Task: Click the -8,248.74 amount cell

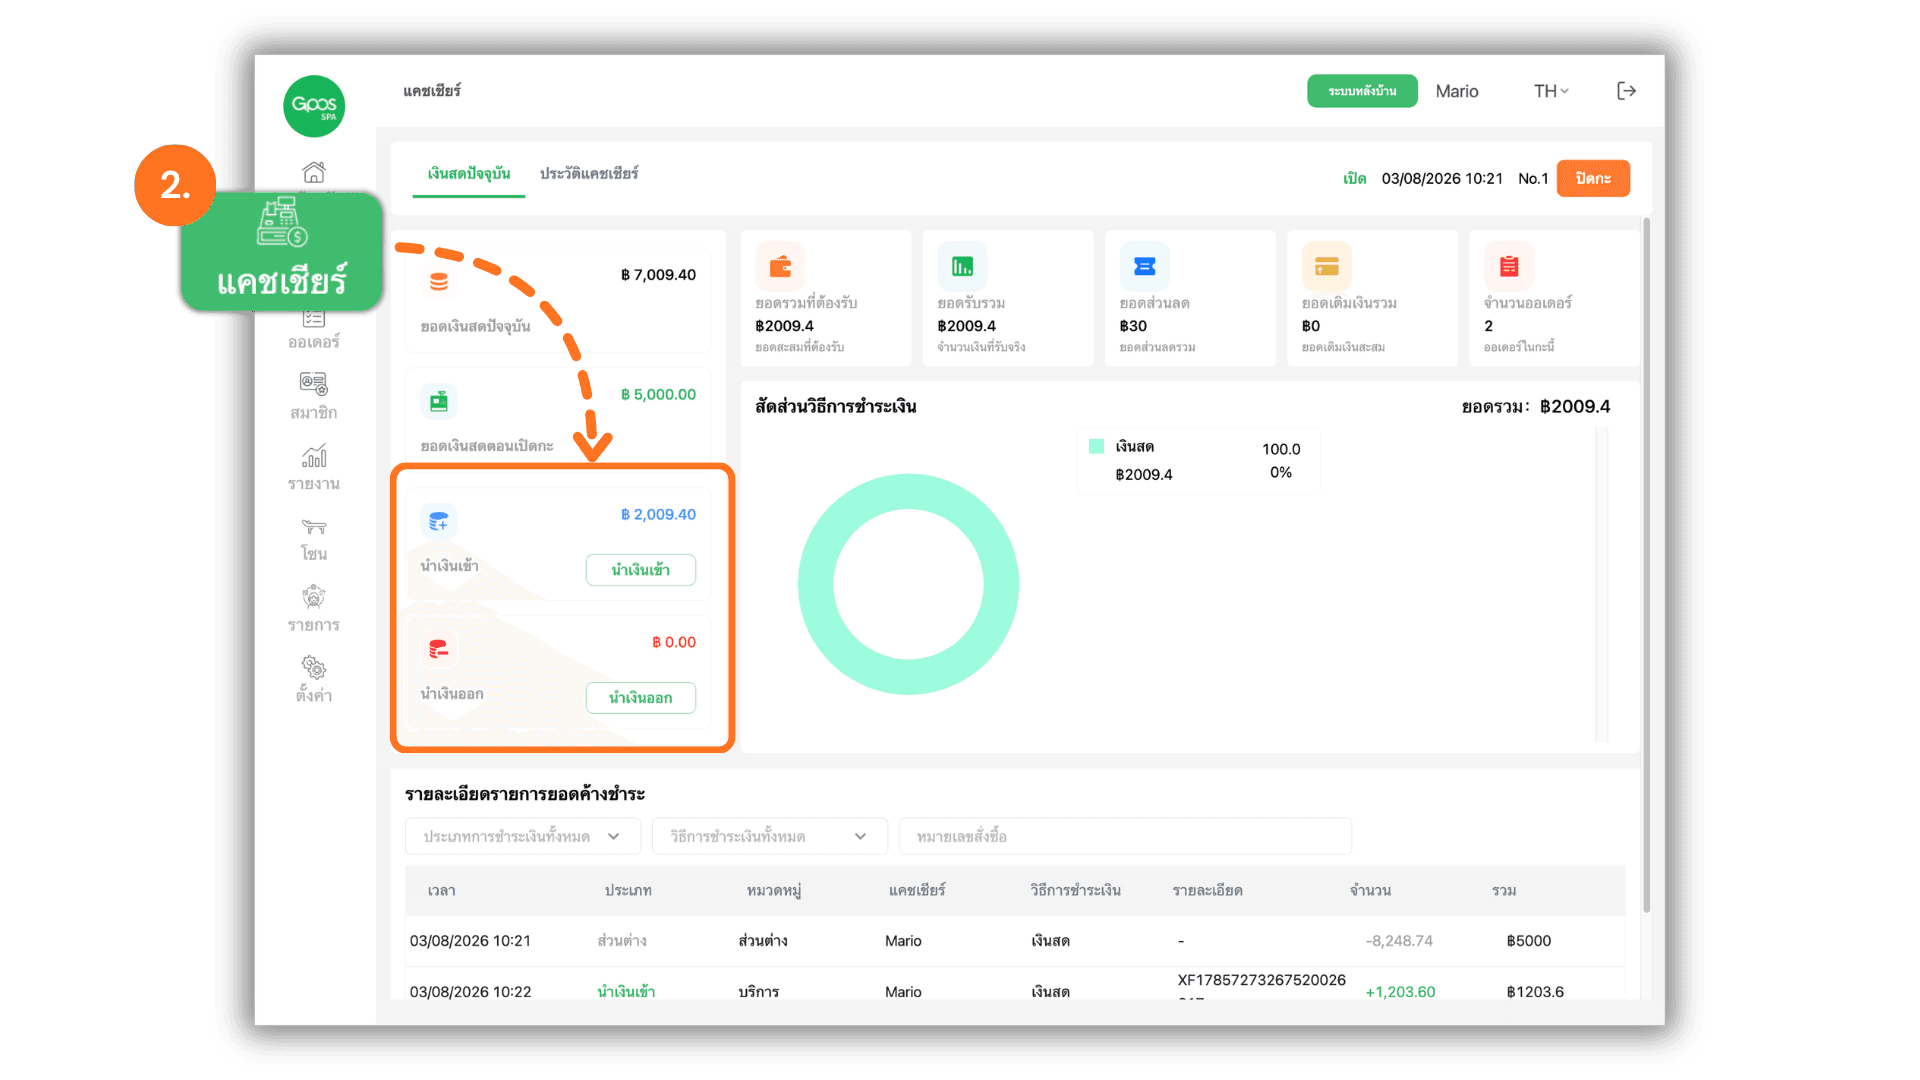Action: tap(1399, 941)
